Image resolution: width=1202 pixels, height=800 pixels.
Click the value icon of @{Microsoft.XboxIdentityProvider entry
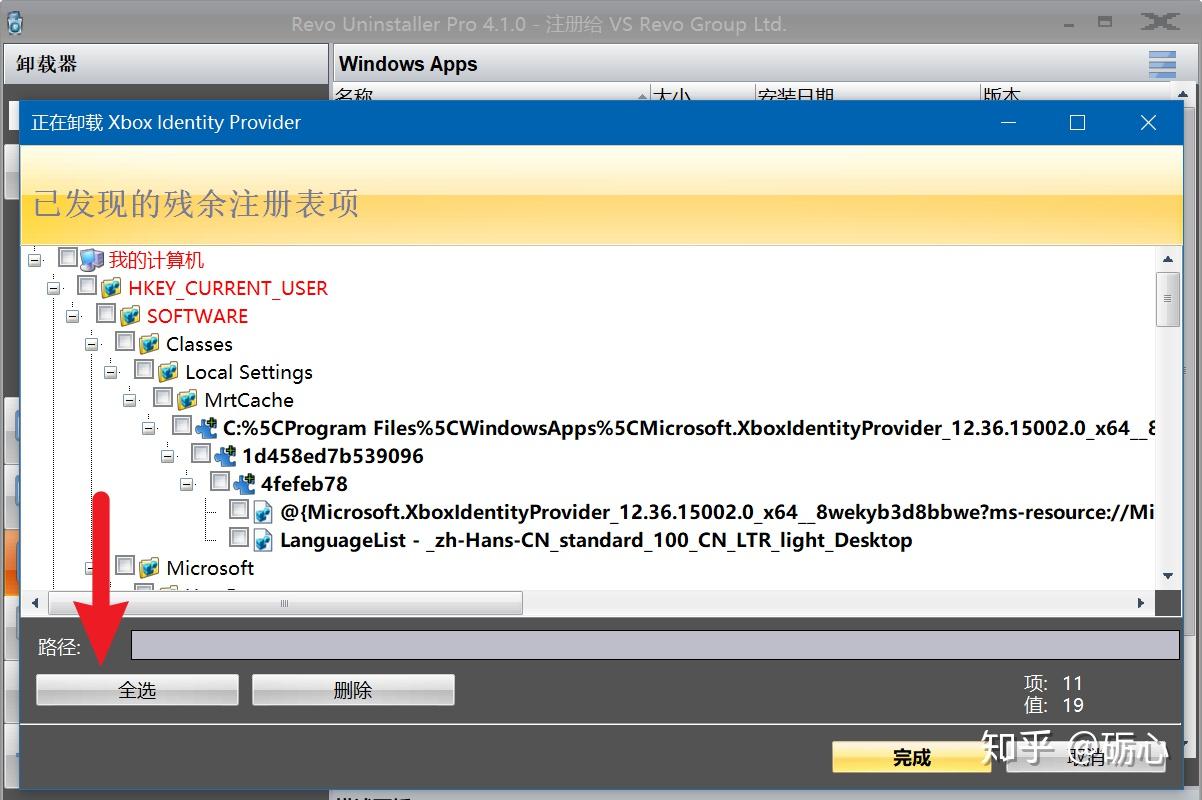pyautogui.click(x=263, y=512)
